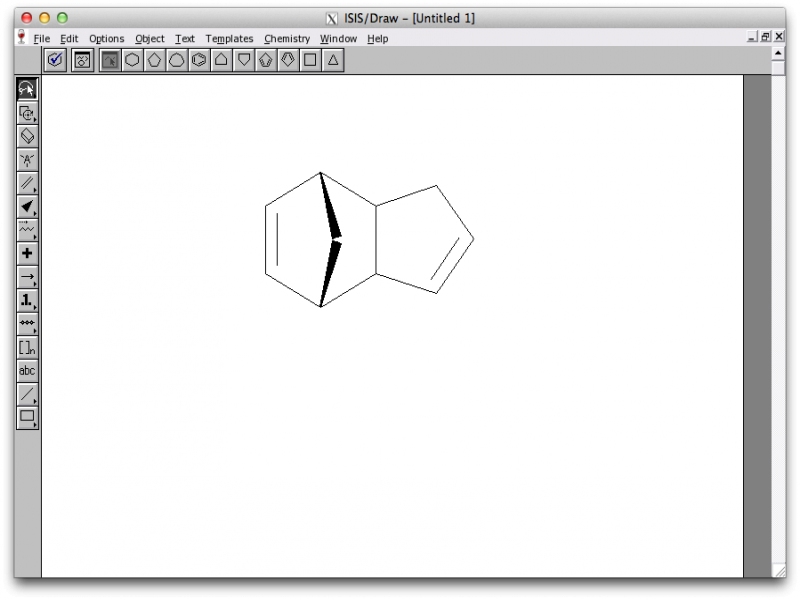
Task: Select the polymer brackets tool
Action: tap(27, 347)
